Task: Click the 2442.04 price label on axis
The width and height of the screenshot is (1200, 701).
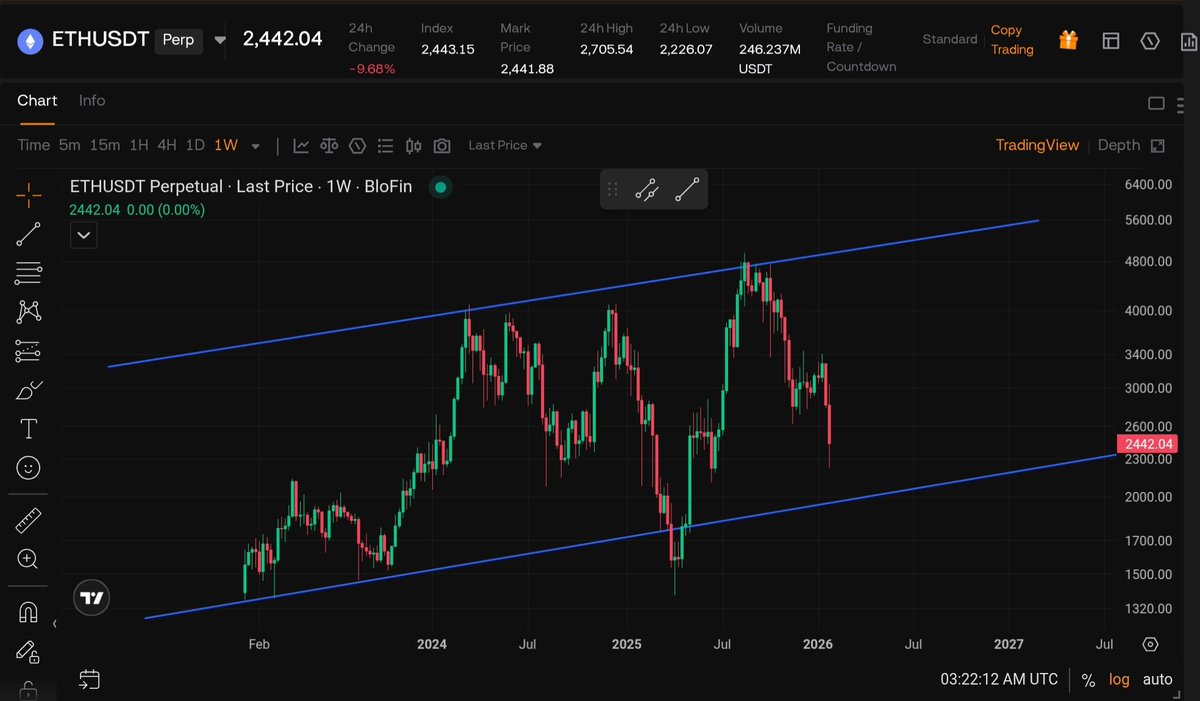Action: tap(1146, 444)
